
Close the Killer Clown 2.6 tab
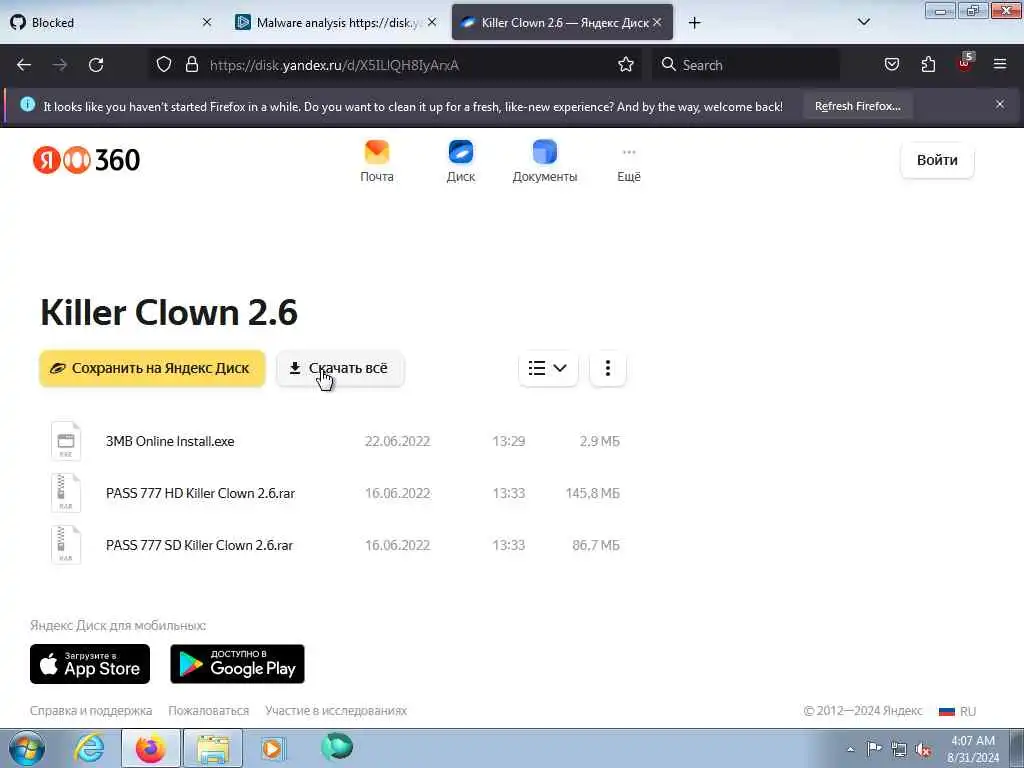click(657, 22)
